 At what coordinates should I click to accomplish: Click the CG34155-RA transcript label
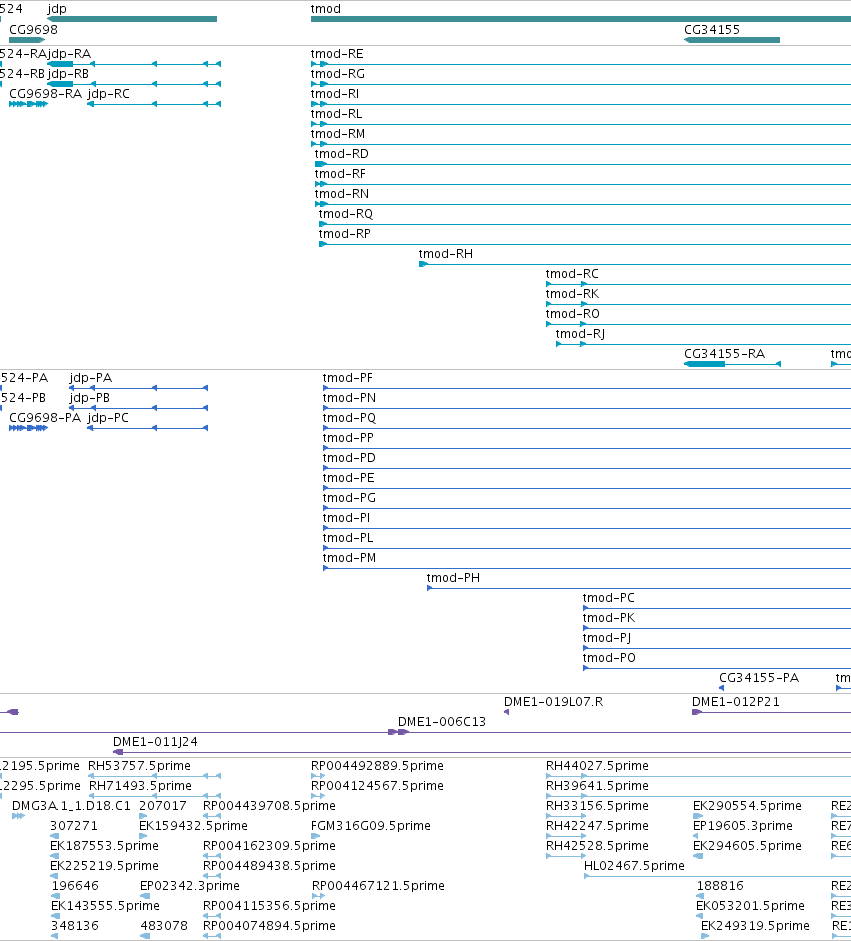(724, 354)
